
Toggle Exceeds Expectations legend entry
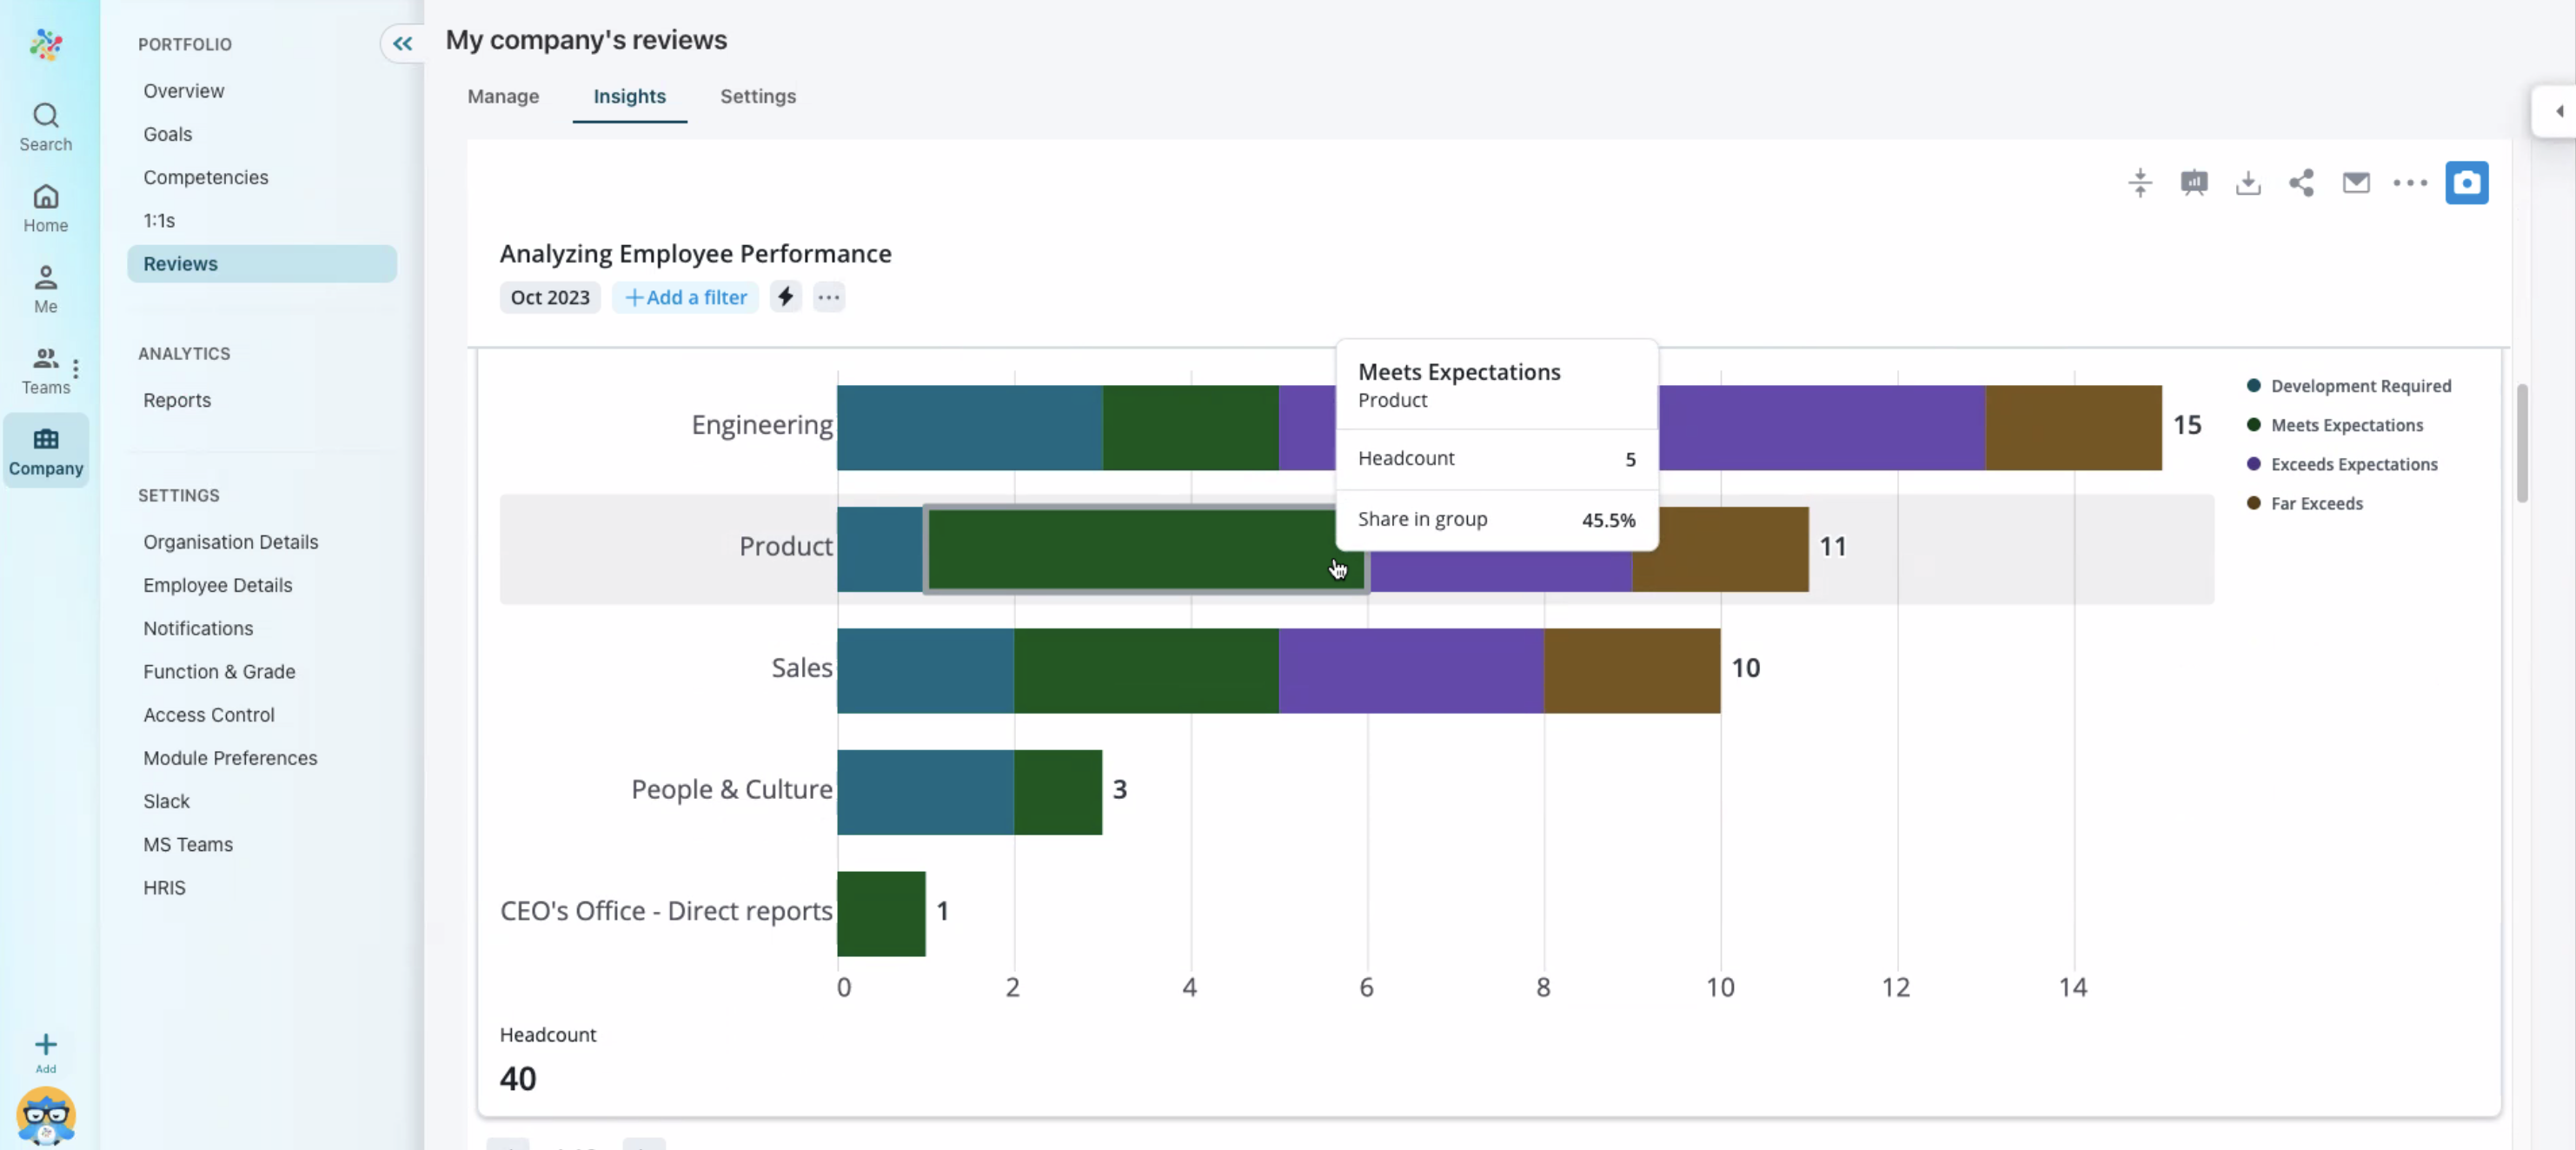click(2342, 464)
